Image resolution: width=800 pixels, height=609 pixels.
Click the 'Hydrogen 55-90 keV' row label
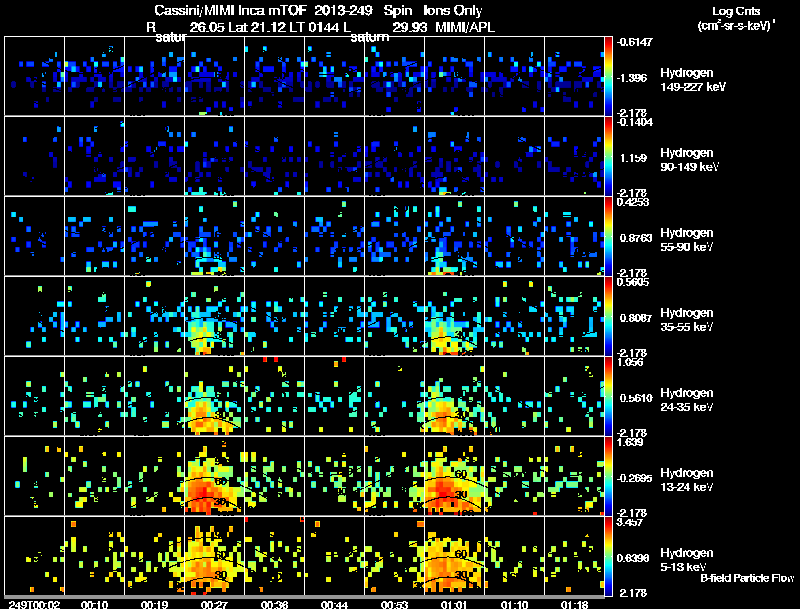687,240
